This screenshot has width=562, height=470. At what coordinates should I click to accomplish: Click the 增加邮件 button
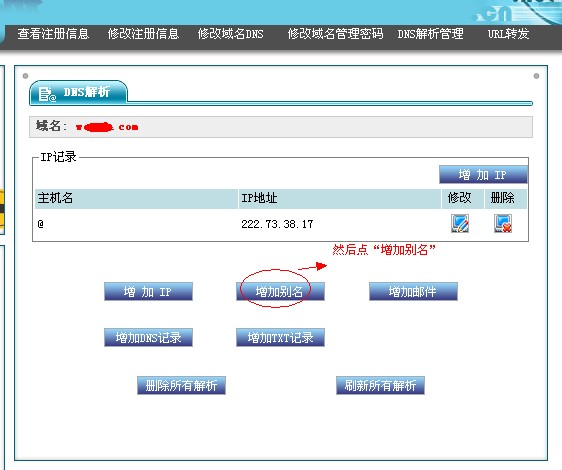[x=413, y=291]
